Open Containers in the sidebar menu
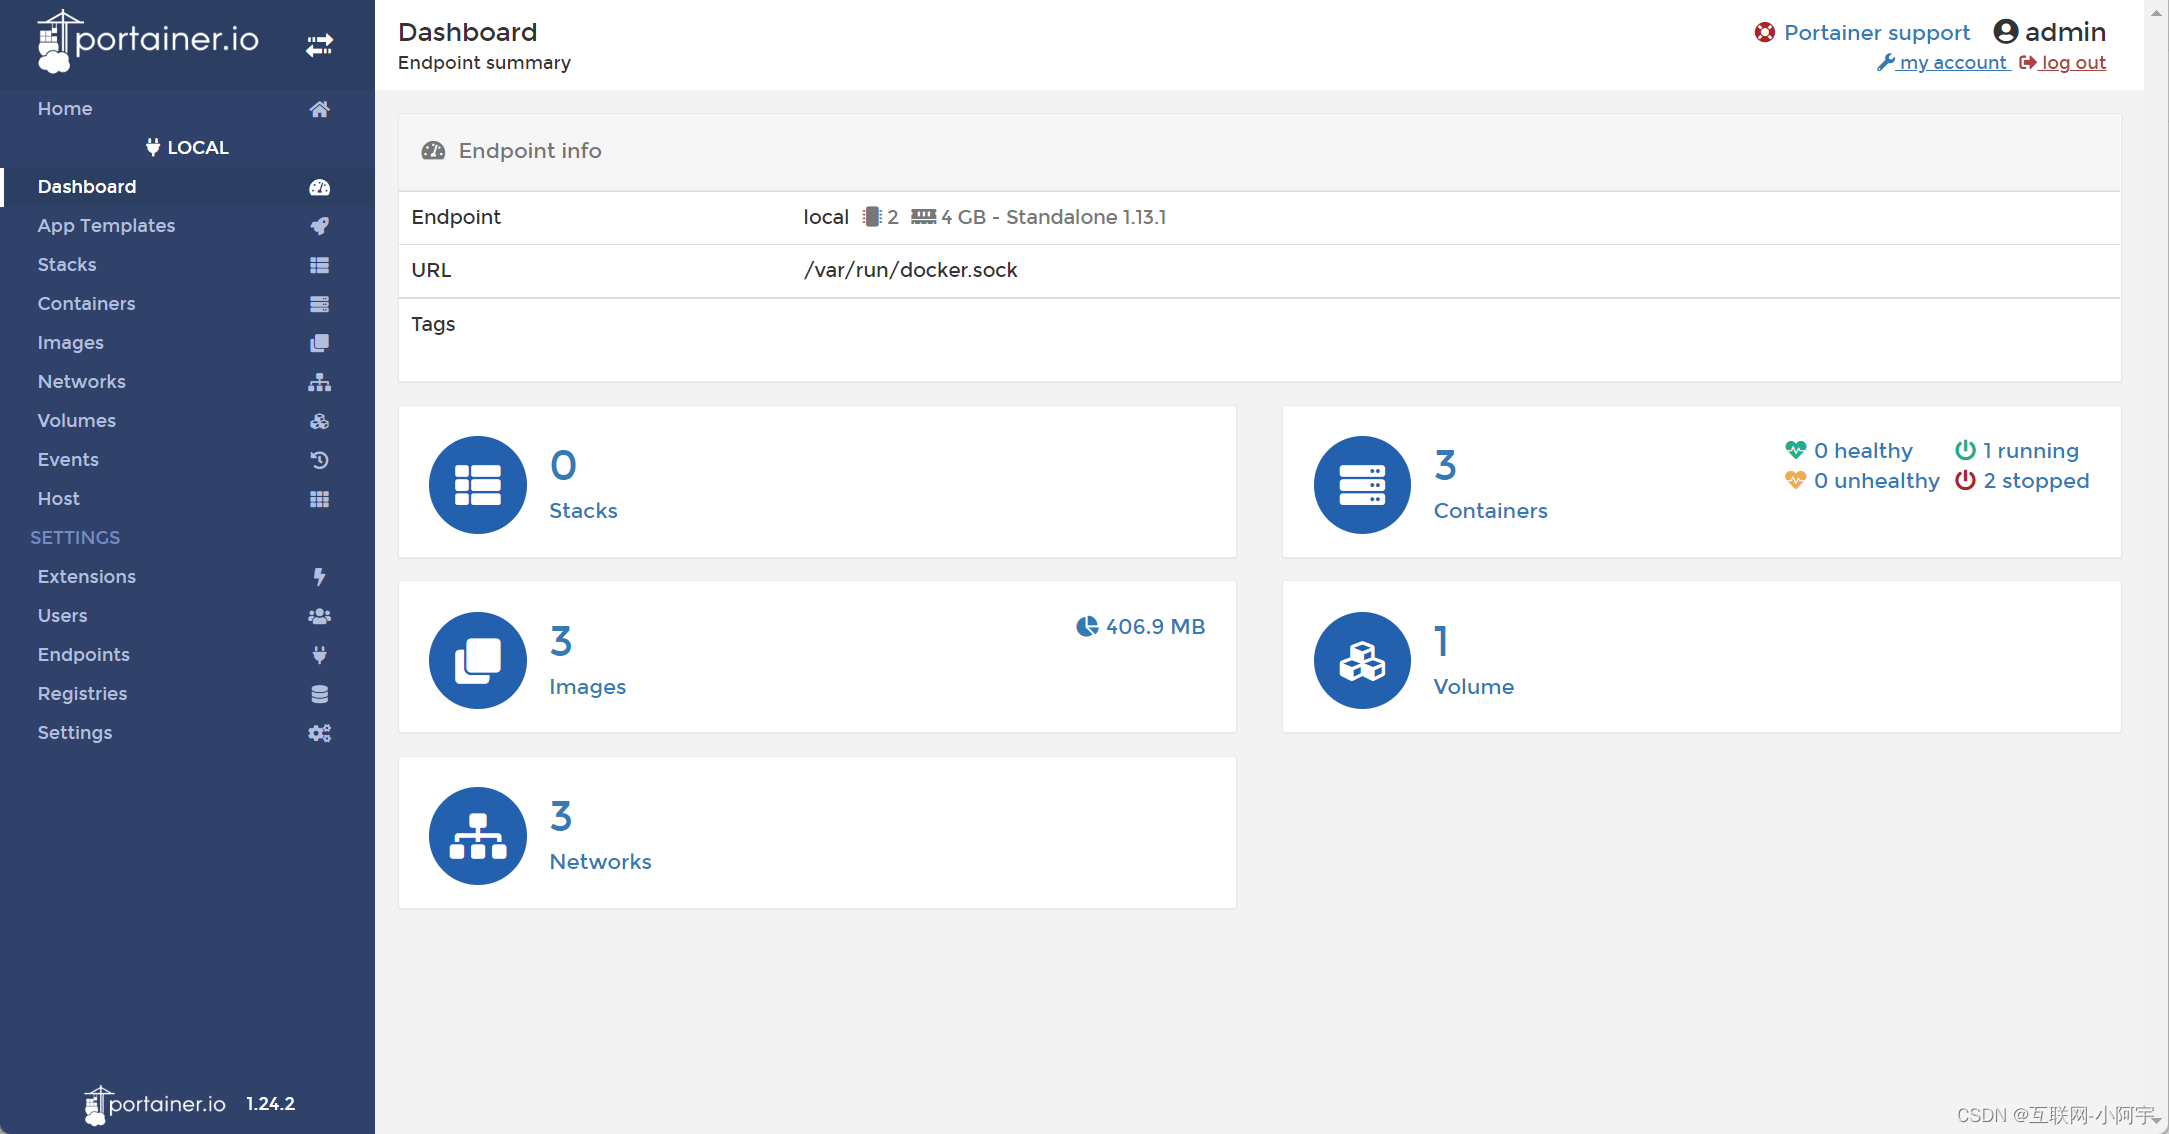Image resolution: width=2169 pixels, height=1134 pixels. coord(86,304)
